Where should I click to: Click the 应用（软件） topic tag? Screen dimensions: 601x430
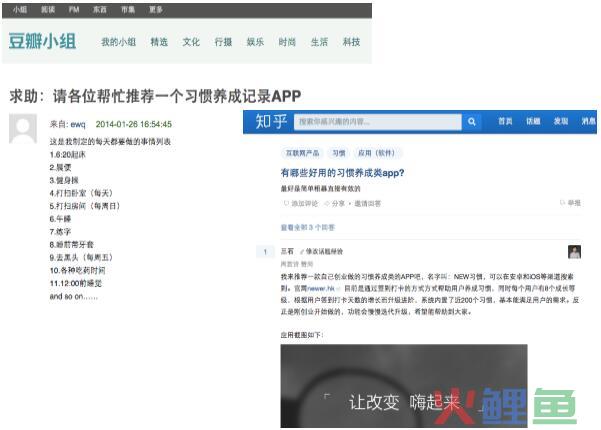tap(376, 153)
